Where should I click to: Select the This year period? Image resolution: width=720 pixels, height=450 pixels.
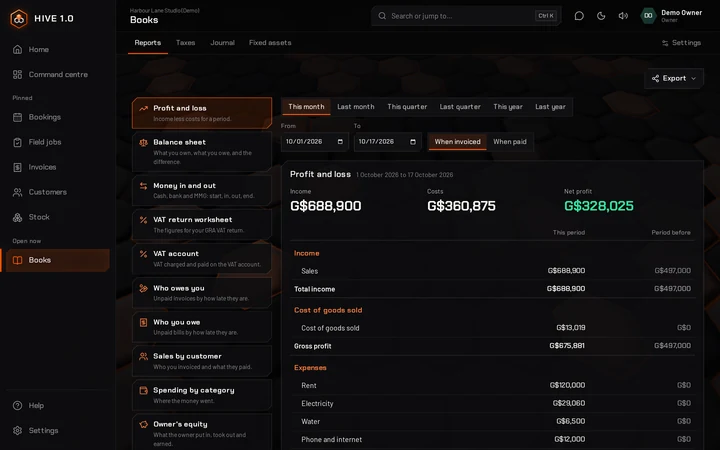(508, 107)
